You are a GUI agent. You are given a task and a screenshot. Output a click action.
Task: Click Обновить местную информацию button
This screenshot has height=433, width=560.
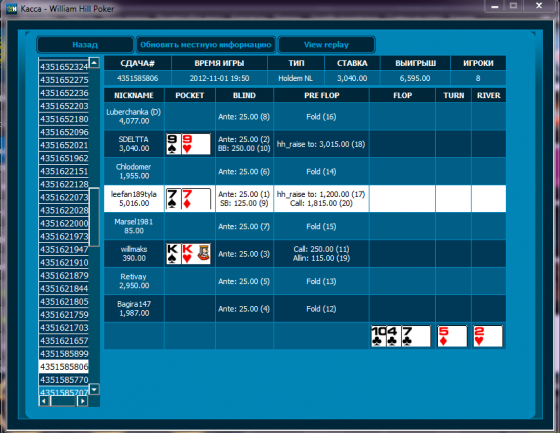pos(206,45)
